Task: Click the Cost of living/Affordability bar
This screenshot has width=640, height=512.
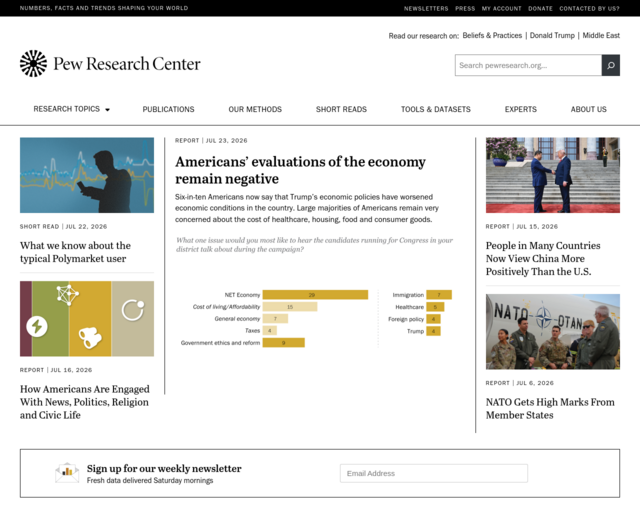Action: [x=290, y=307]
